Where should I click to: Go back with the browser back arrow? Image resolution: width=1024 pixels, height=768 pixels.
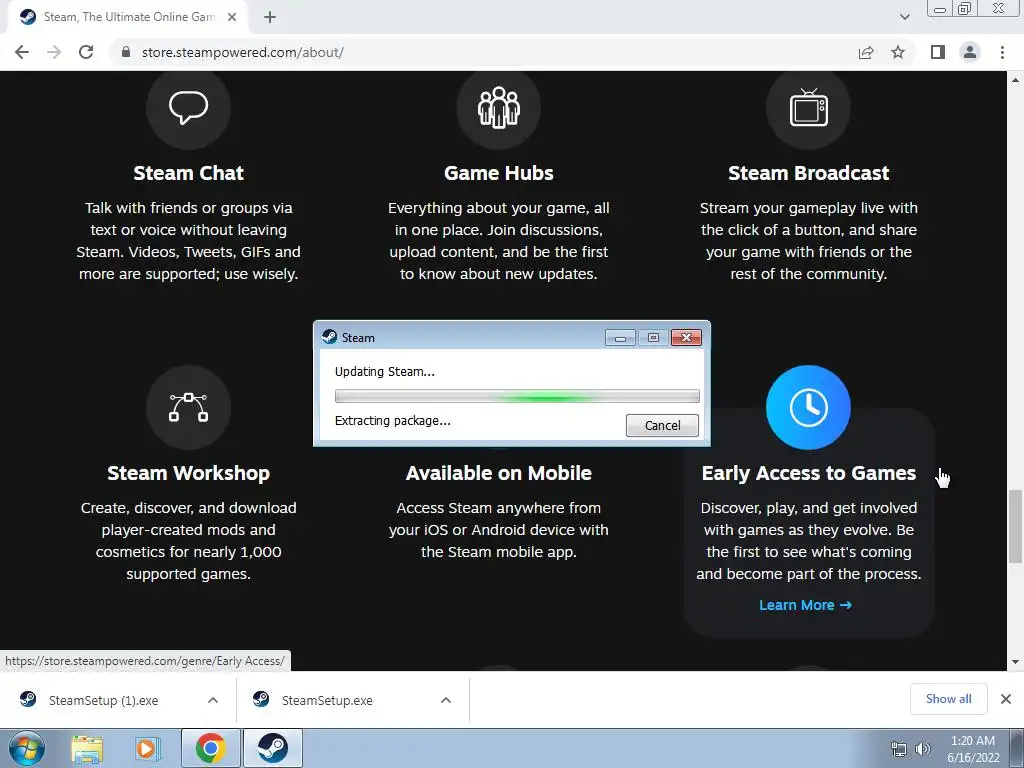22,52
